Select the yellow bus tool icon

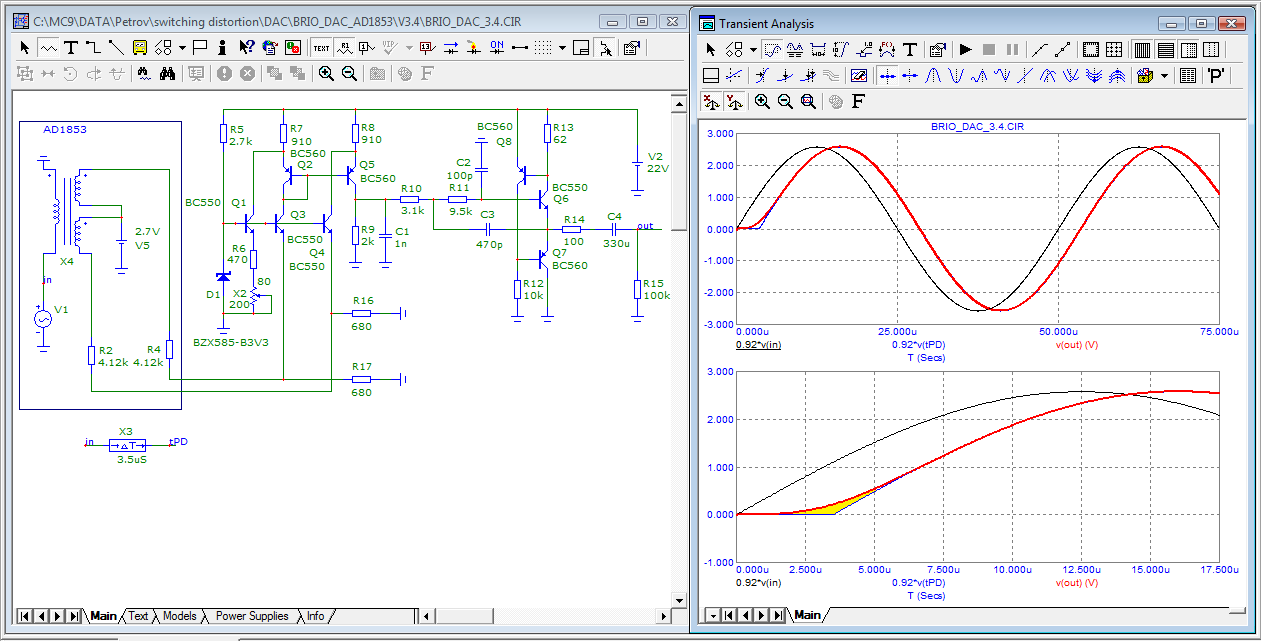(140, 47)
